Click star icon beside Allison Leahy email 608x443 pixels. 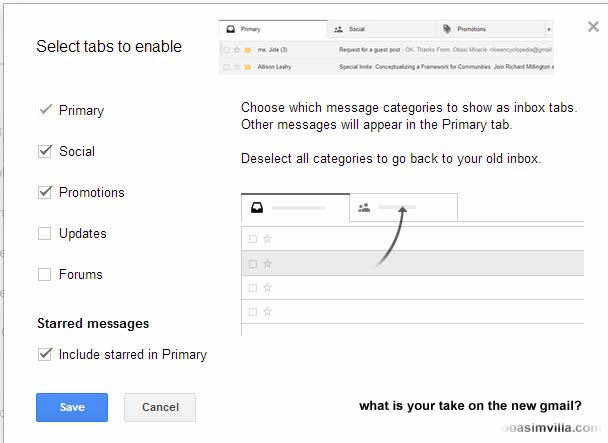click(236, 66)
